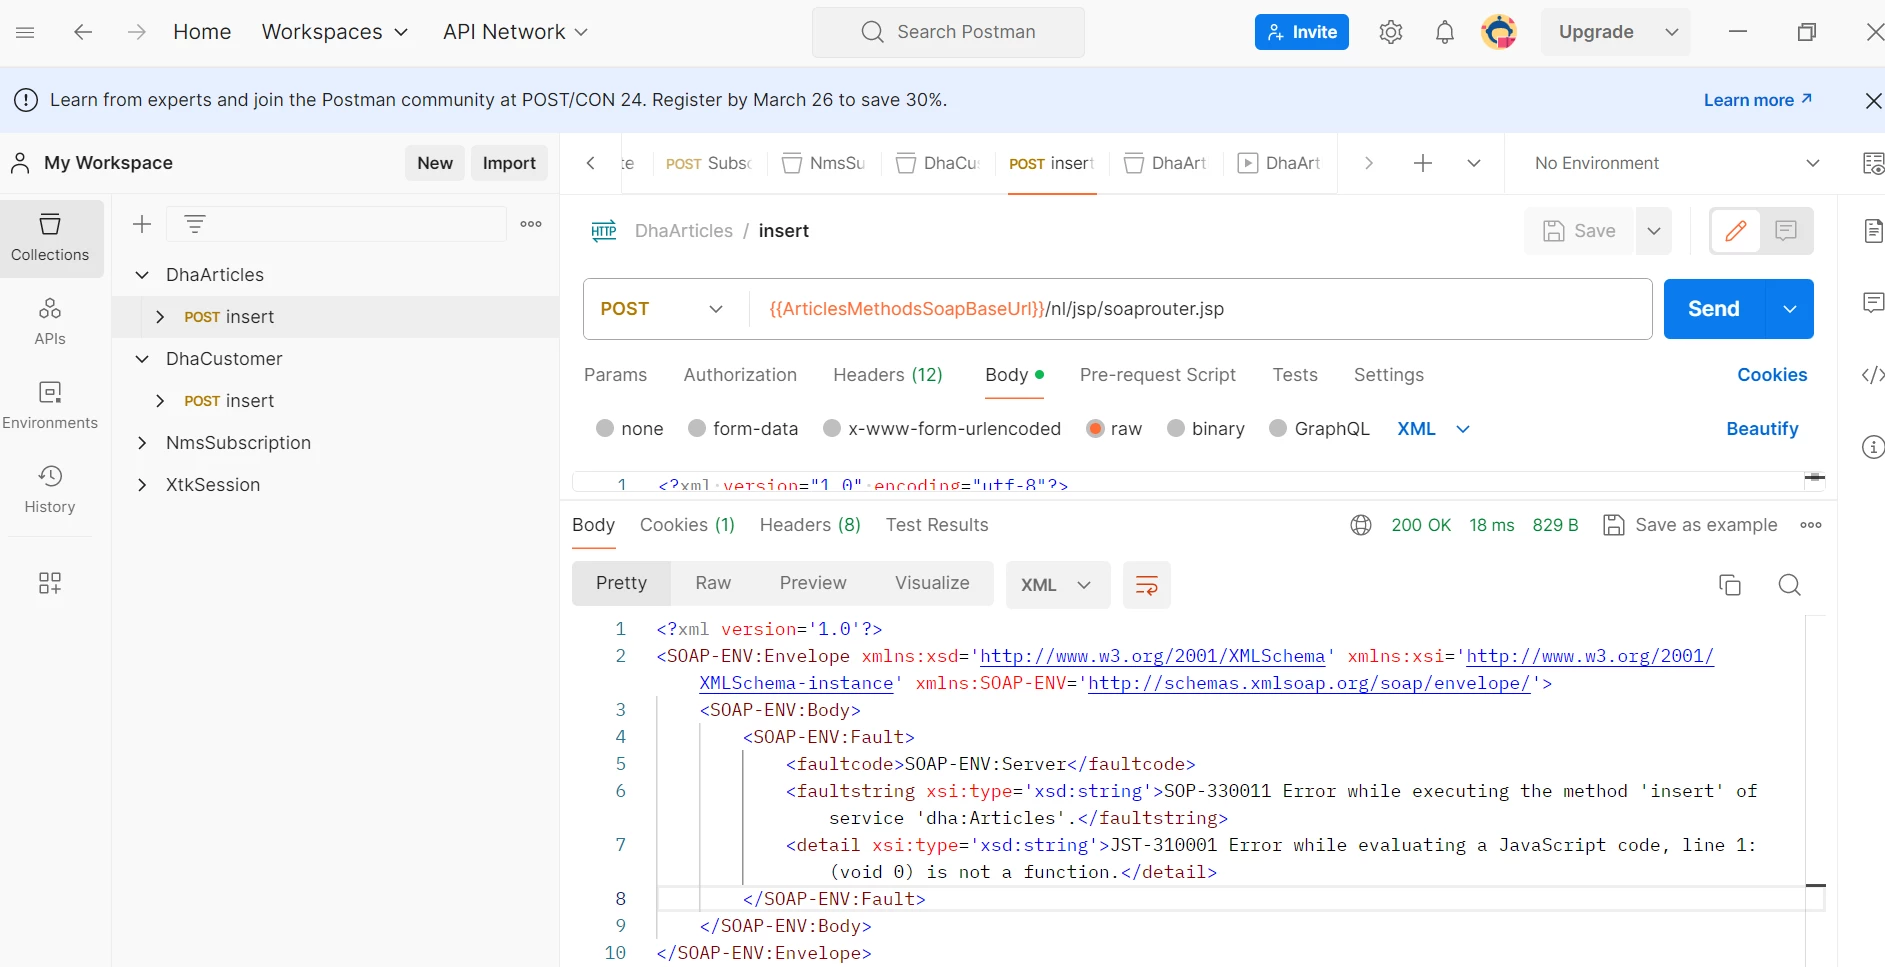Open Settings gear icon
Screen dimensions: 1885x967
coord(1391,32)
